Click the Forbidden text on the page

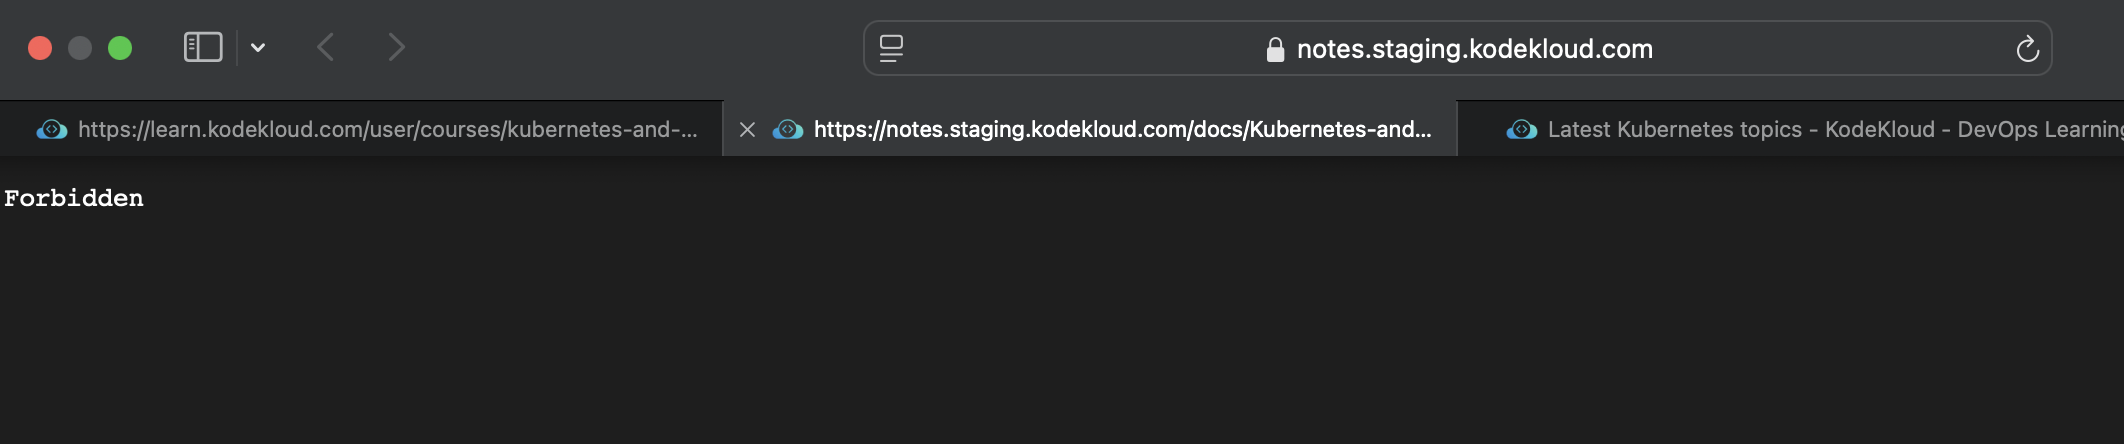click(74, 198)
